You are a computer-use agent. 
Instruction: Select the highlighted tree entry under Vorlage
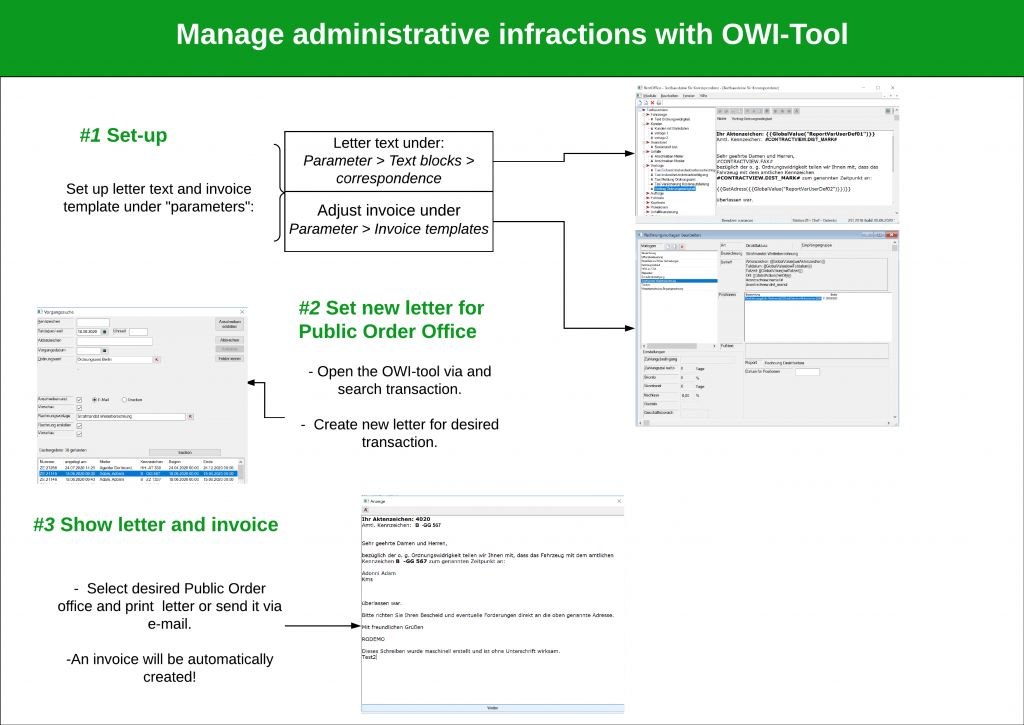[675, 189]
